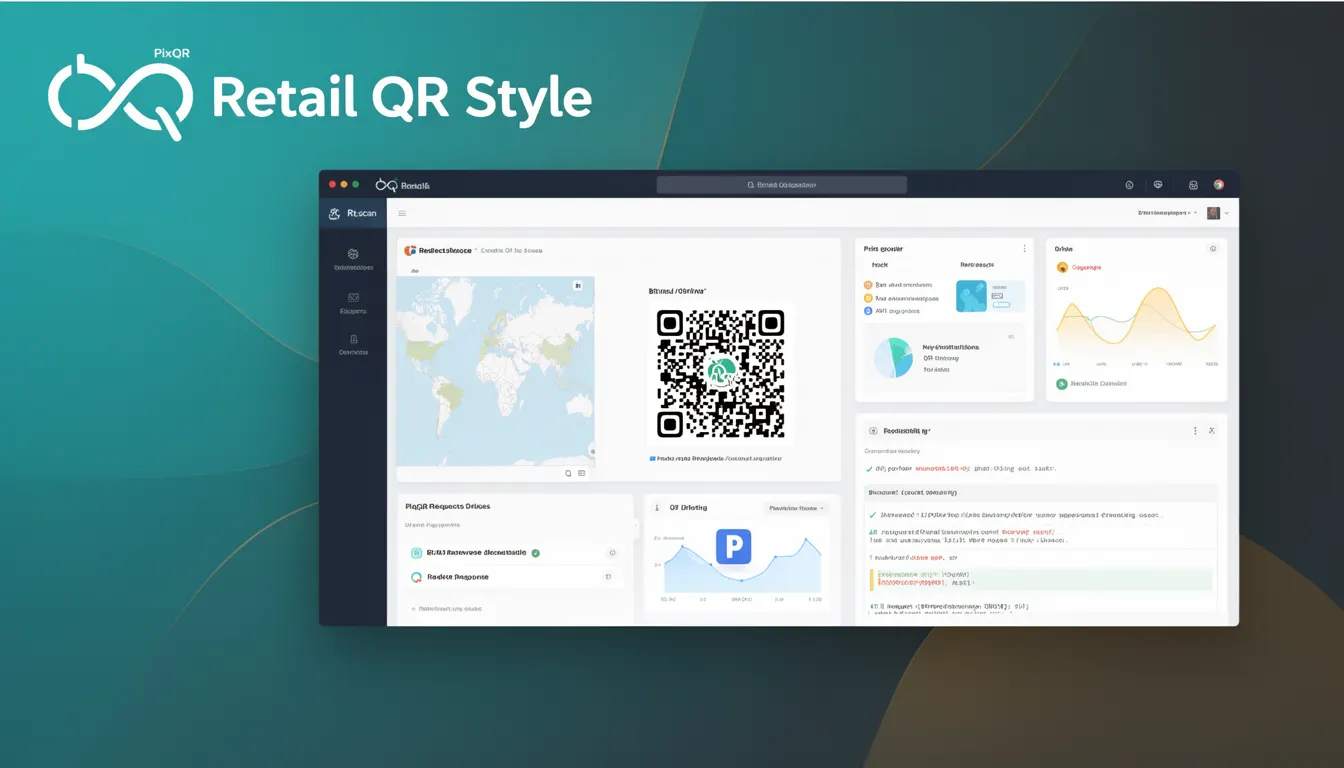Expand the dropdown on the blue line chart card
The image size is (1344, 768).
pos(796,508)
